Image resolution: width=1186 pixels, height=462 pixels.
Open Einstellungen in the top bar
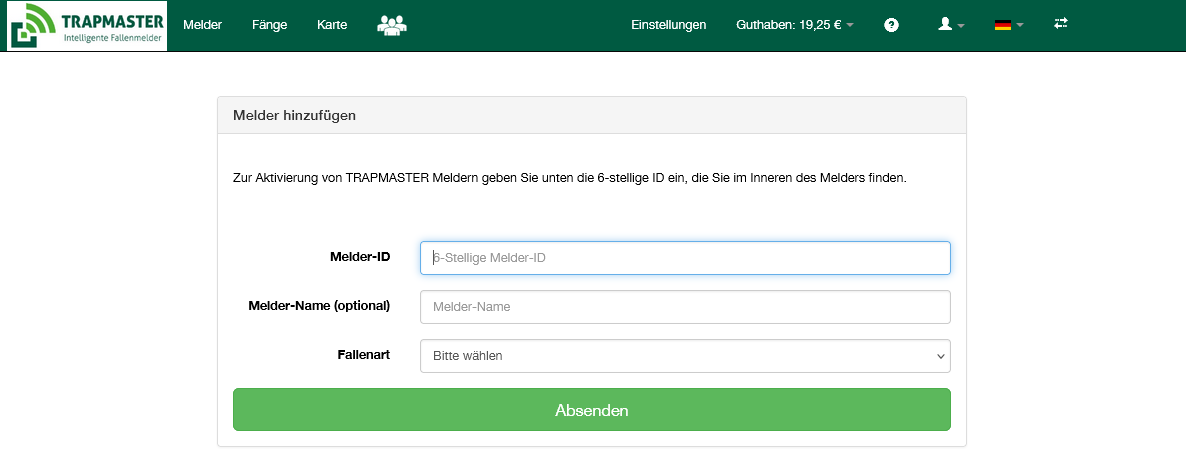[669, 25]
